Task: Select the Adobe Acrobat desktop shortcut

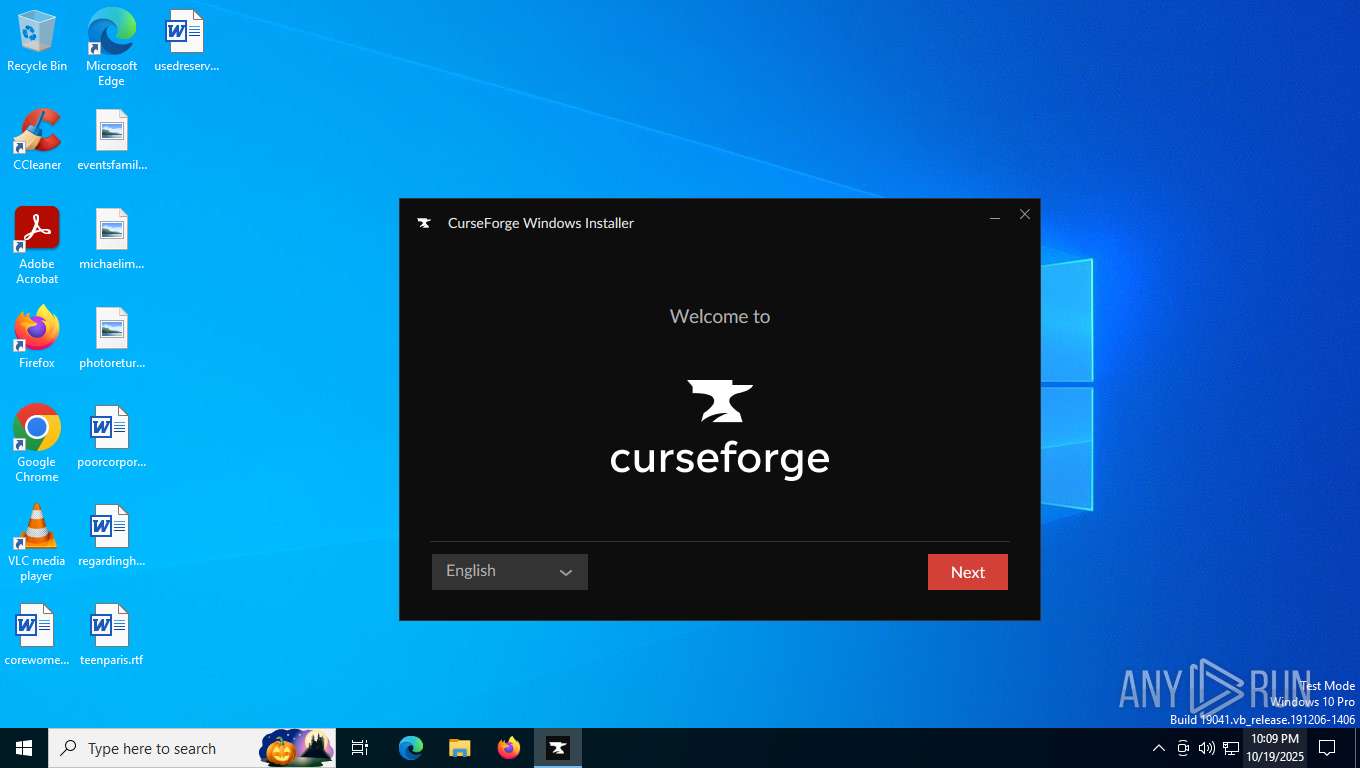Action: [x=37, y=246]
